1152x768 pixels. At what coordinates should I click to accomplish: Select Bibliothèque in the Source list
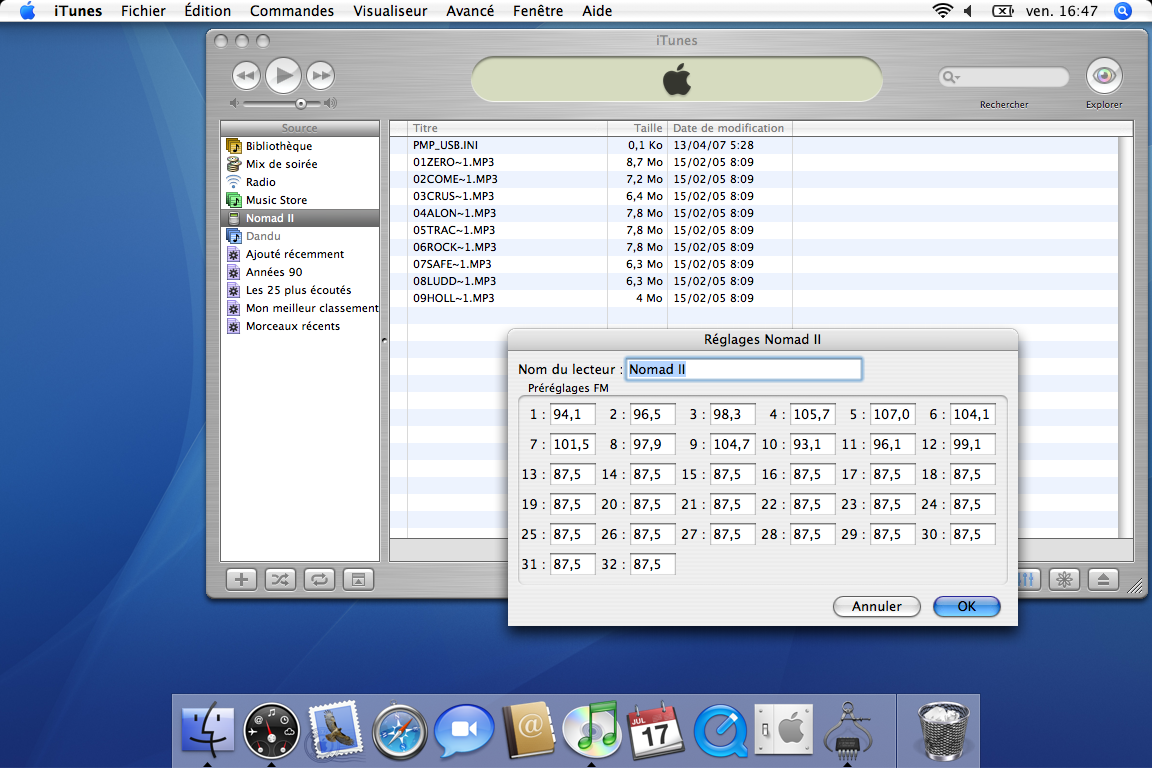tap(300, 146)
